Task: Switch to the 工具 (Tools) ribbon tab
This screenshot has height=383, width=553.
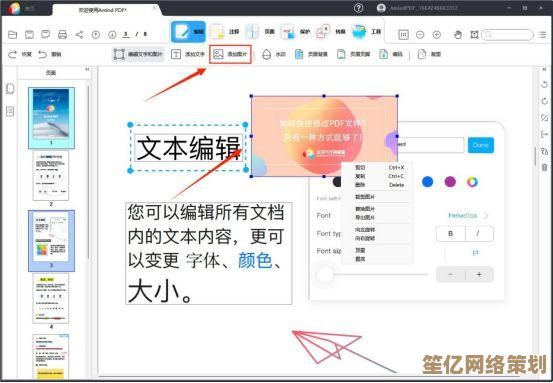Action: (367, 32)
